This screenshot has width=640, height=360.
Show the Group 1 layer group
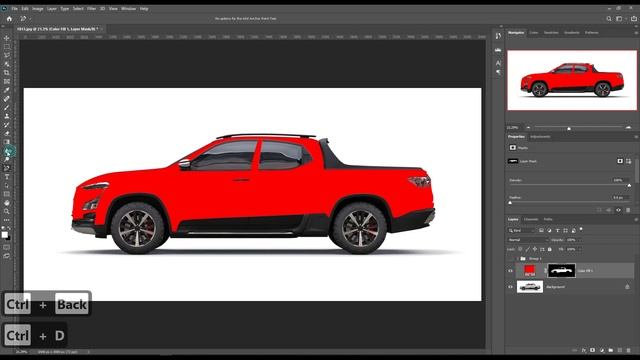pos(510,258)
